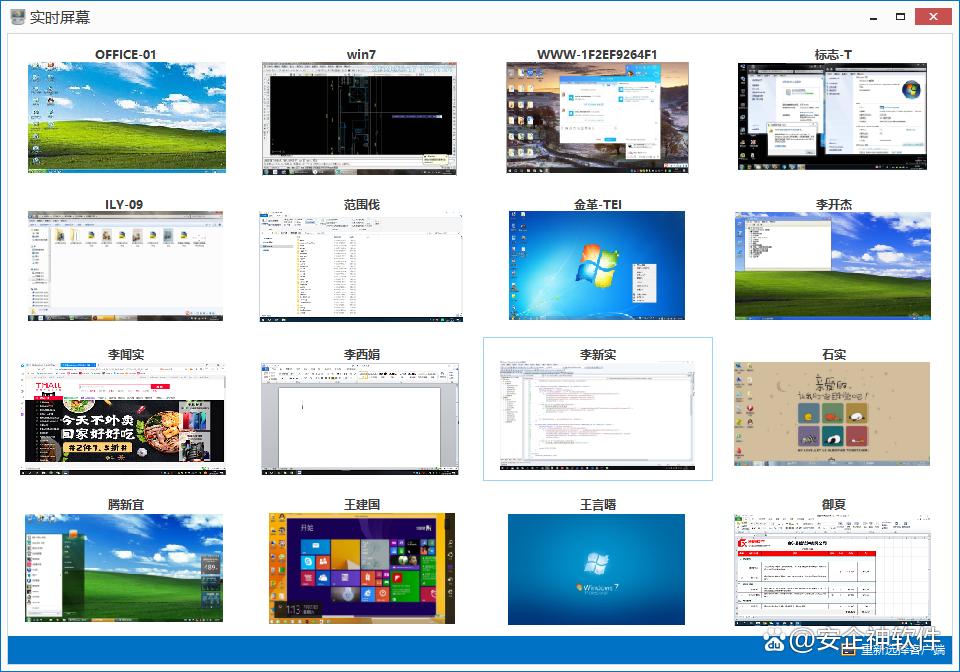Viewport: 960px width, 672px height.
Task: Select the ILY-09 file explorer screen
Action: (125, 266)
